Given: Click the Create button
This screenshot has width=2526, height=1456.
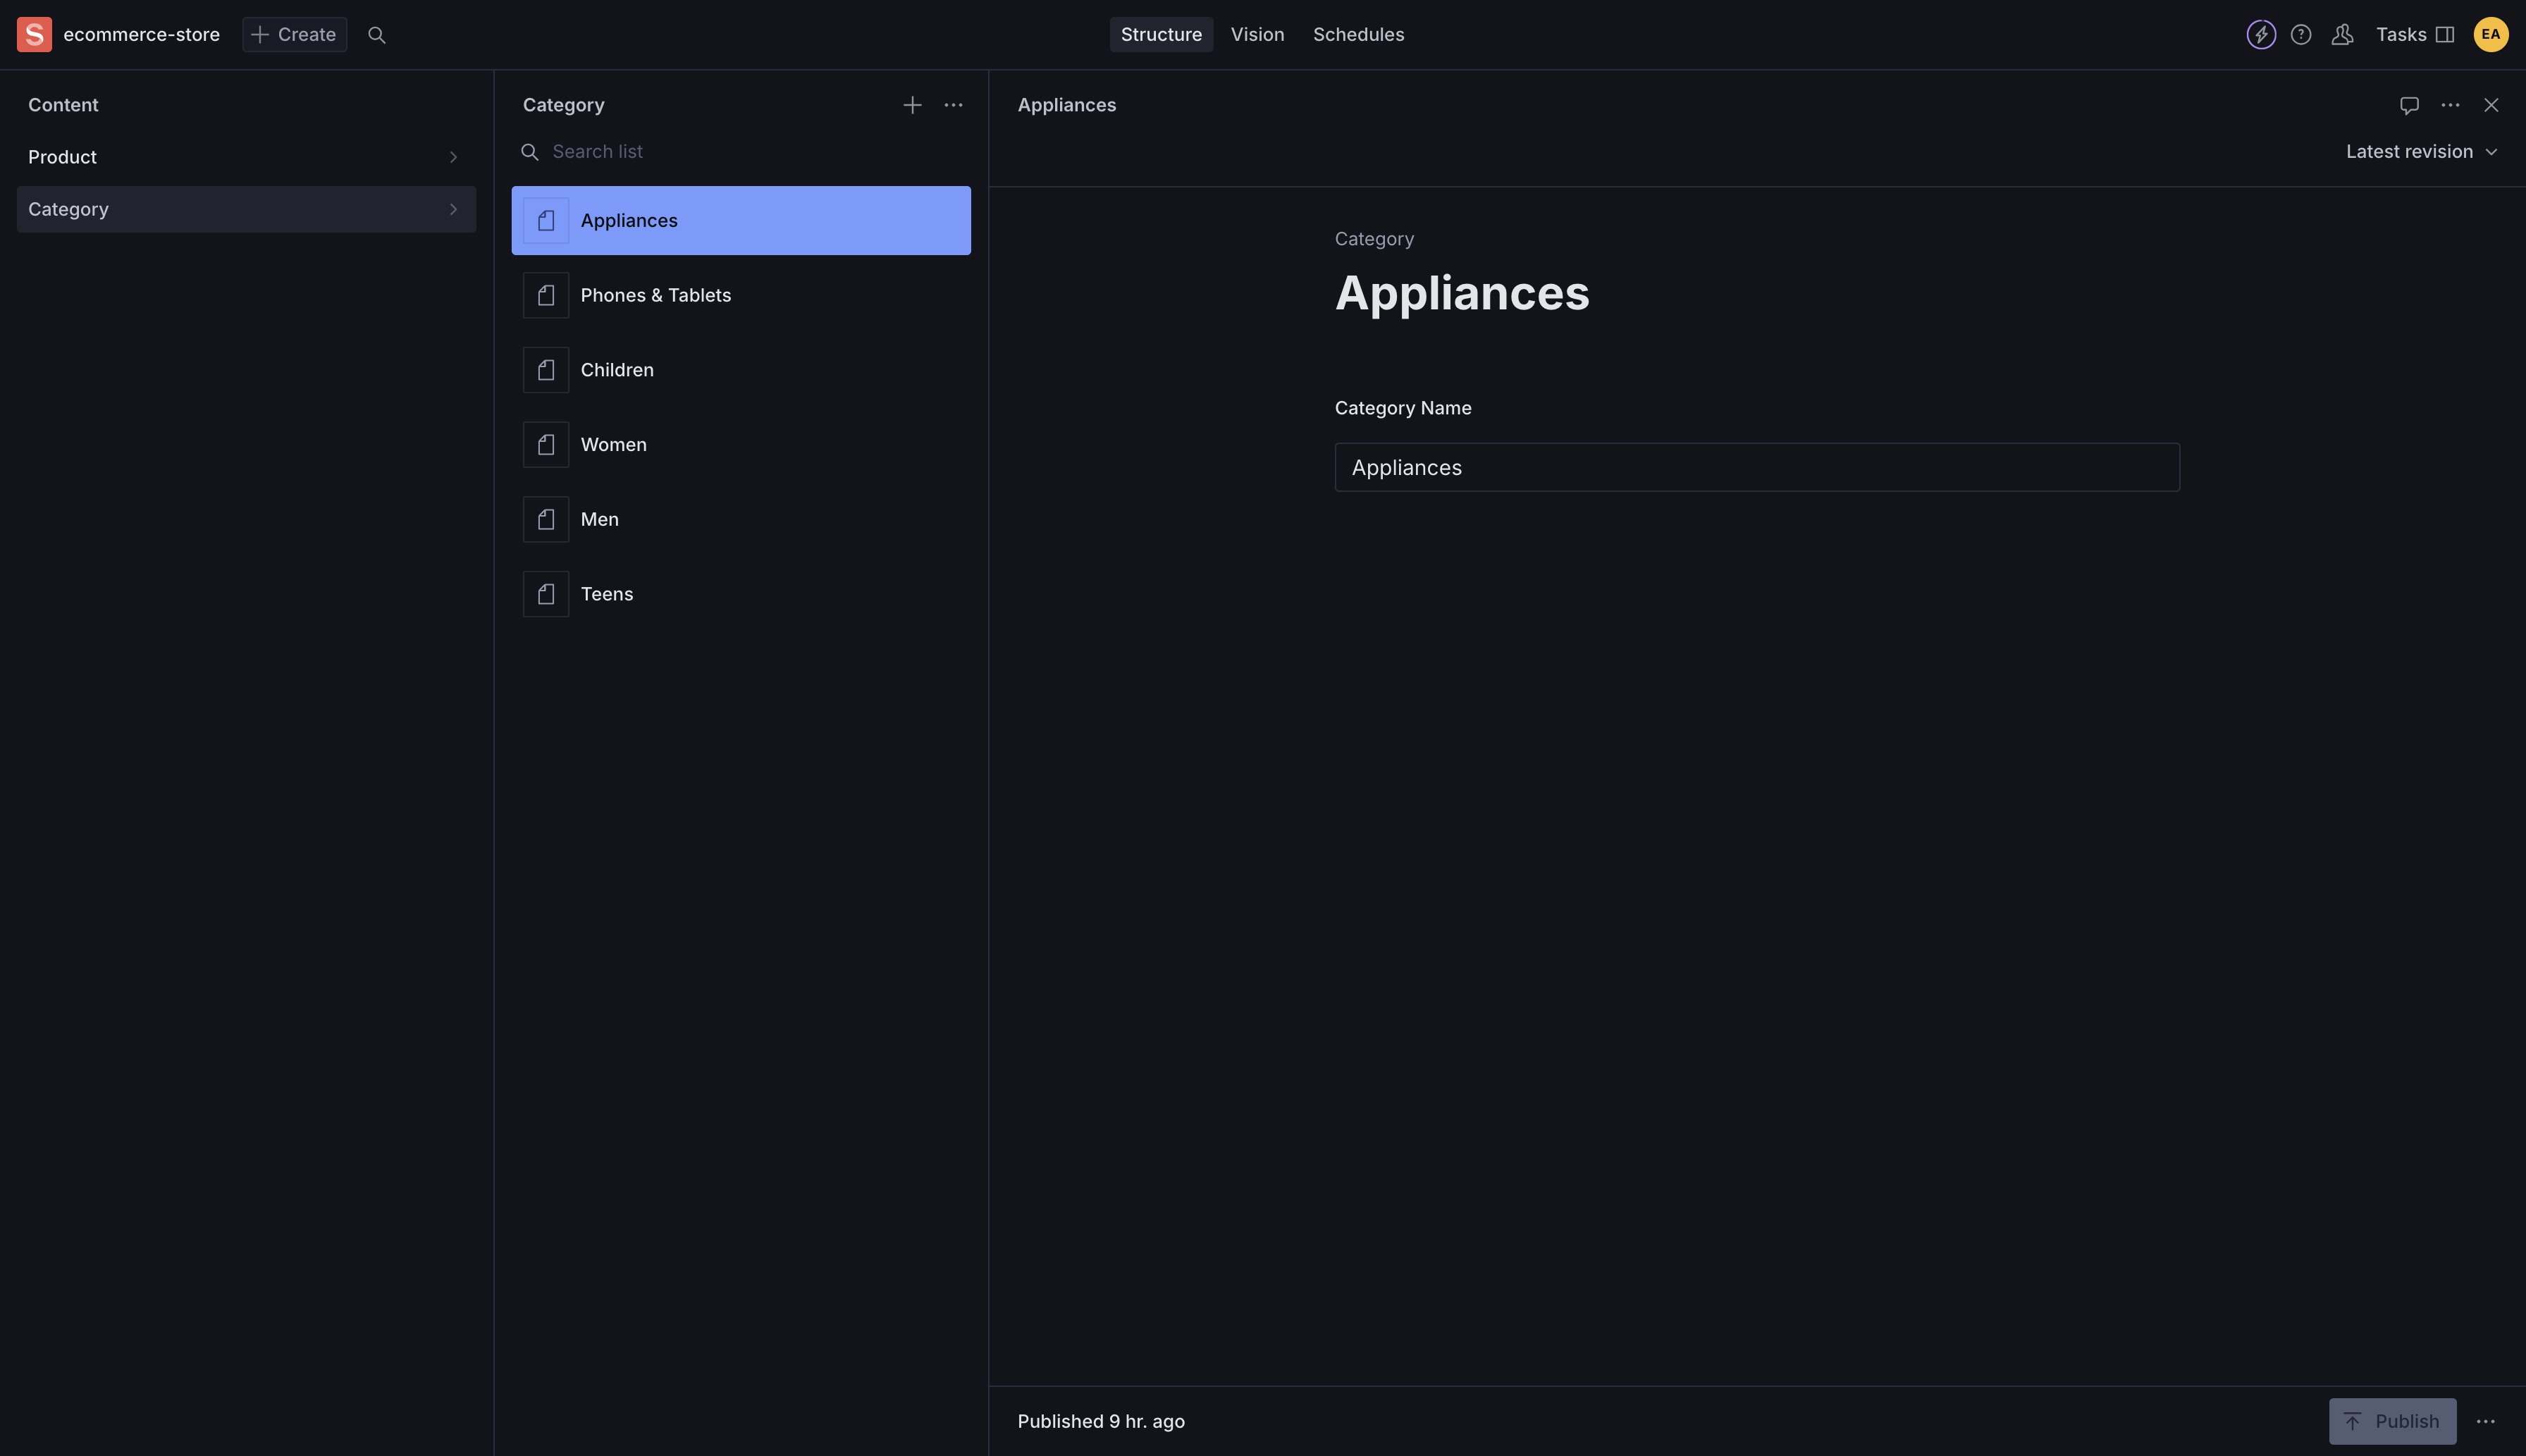Looking at the screenshot, I should click(x=294, y=35).
